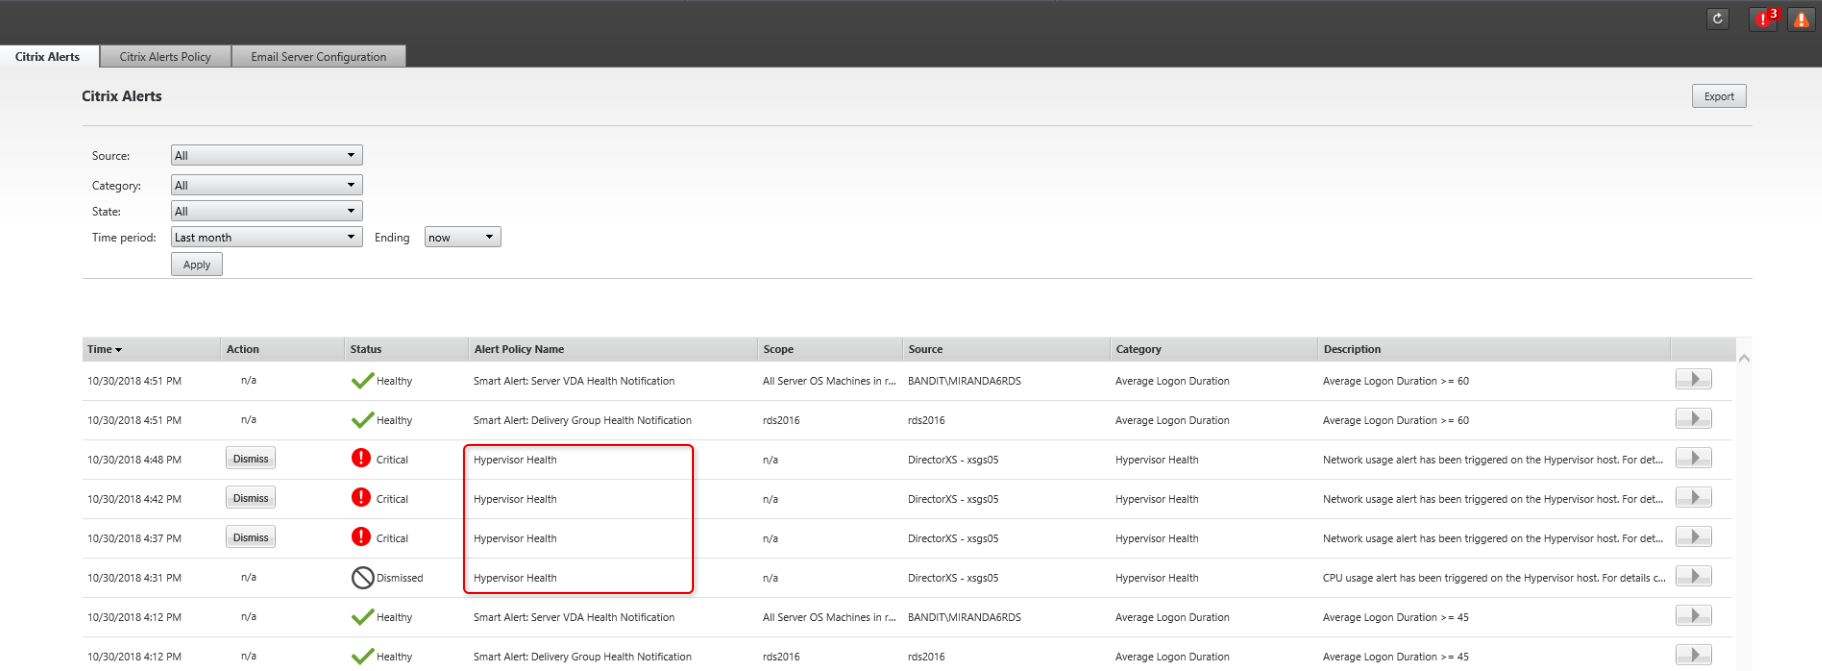Dismiss the 4:48 PM critical alert
This screenshot has width=1822, height=671.
click(250, 459)
